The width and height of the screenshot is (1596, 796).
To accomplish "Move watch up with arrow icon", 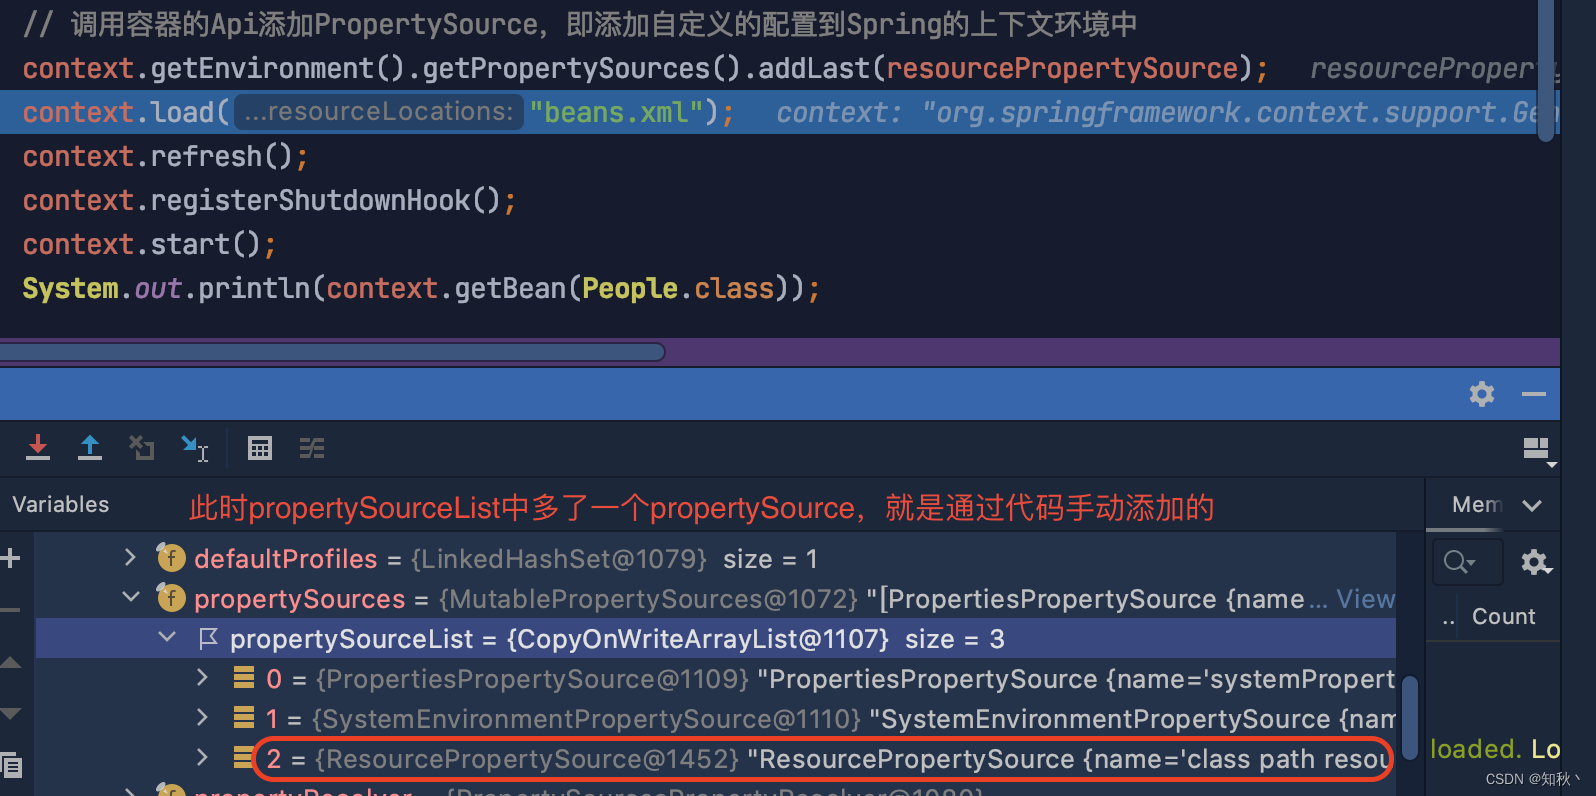I will coord(11,662).
